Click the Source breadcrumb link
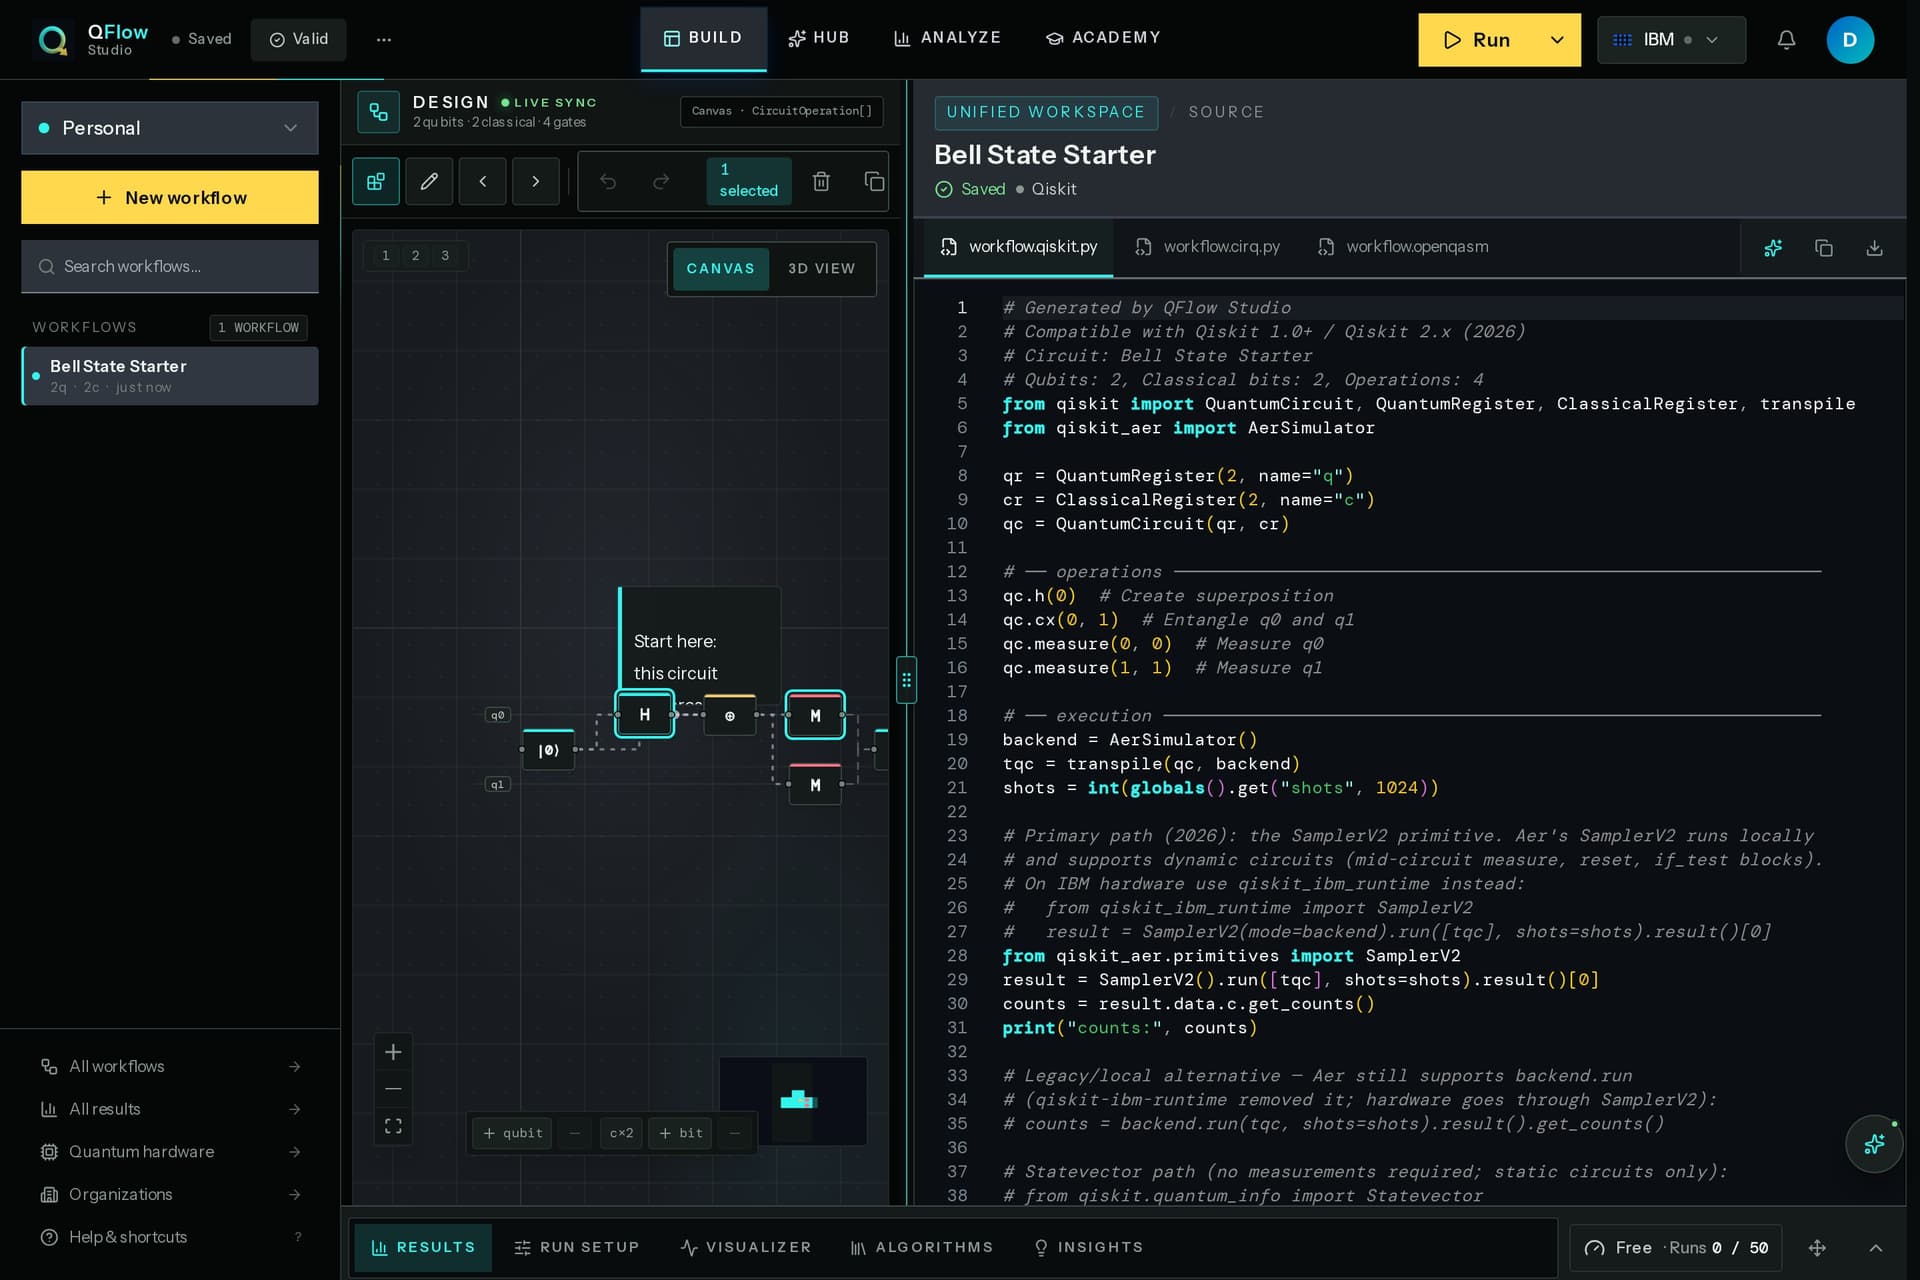Image resolution: width=1920 pixels, height=1280 pixels. (1226, 112)
